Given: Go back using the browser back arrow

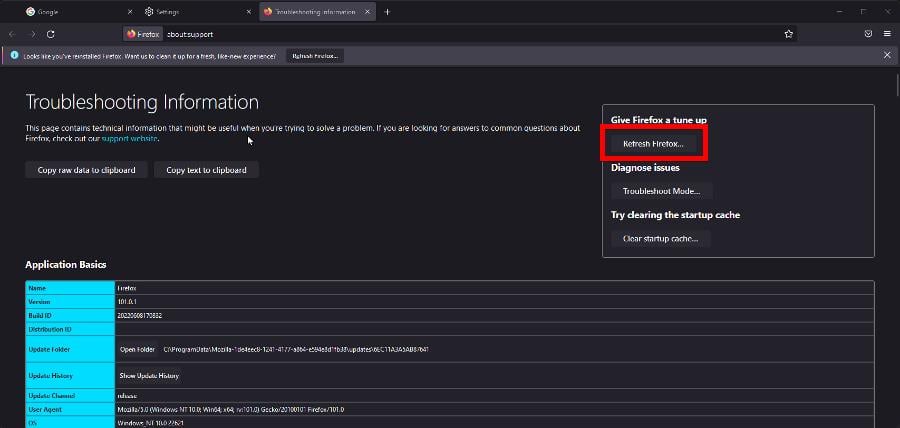Looking at the screenshot, I should click(x=12, y=34).
